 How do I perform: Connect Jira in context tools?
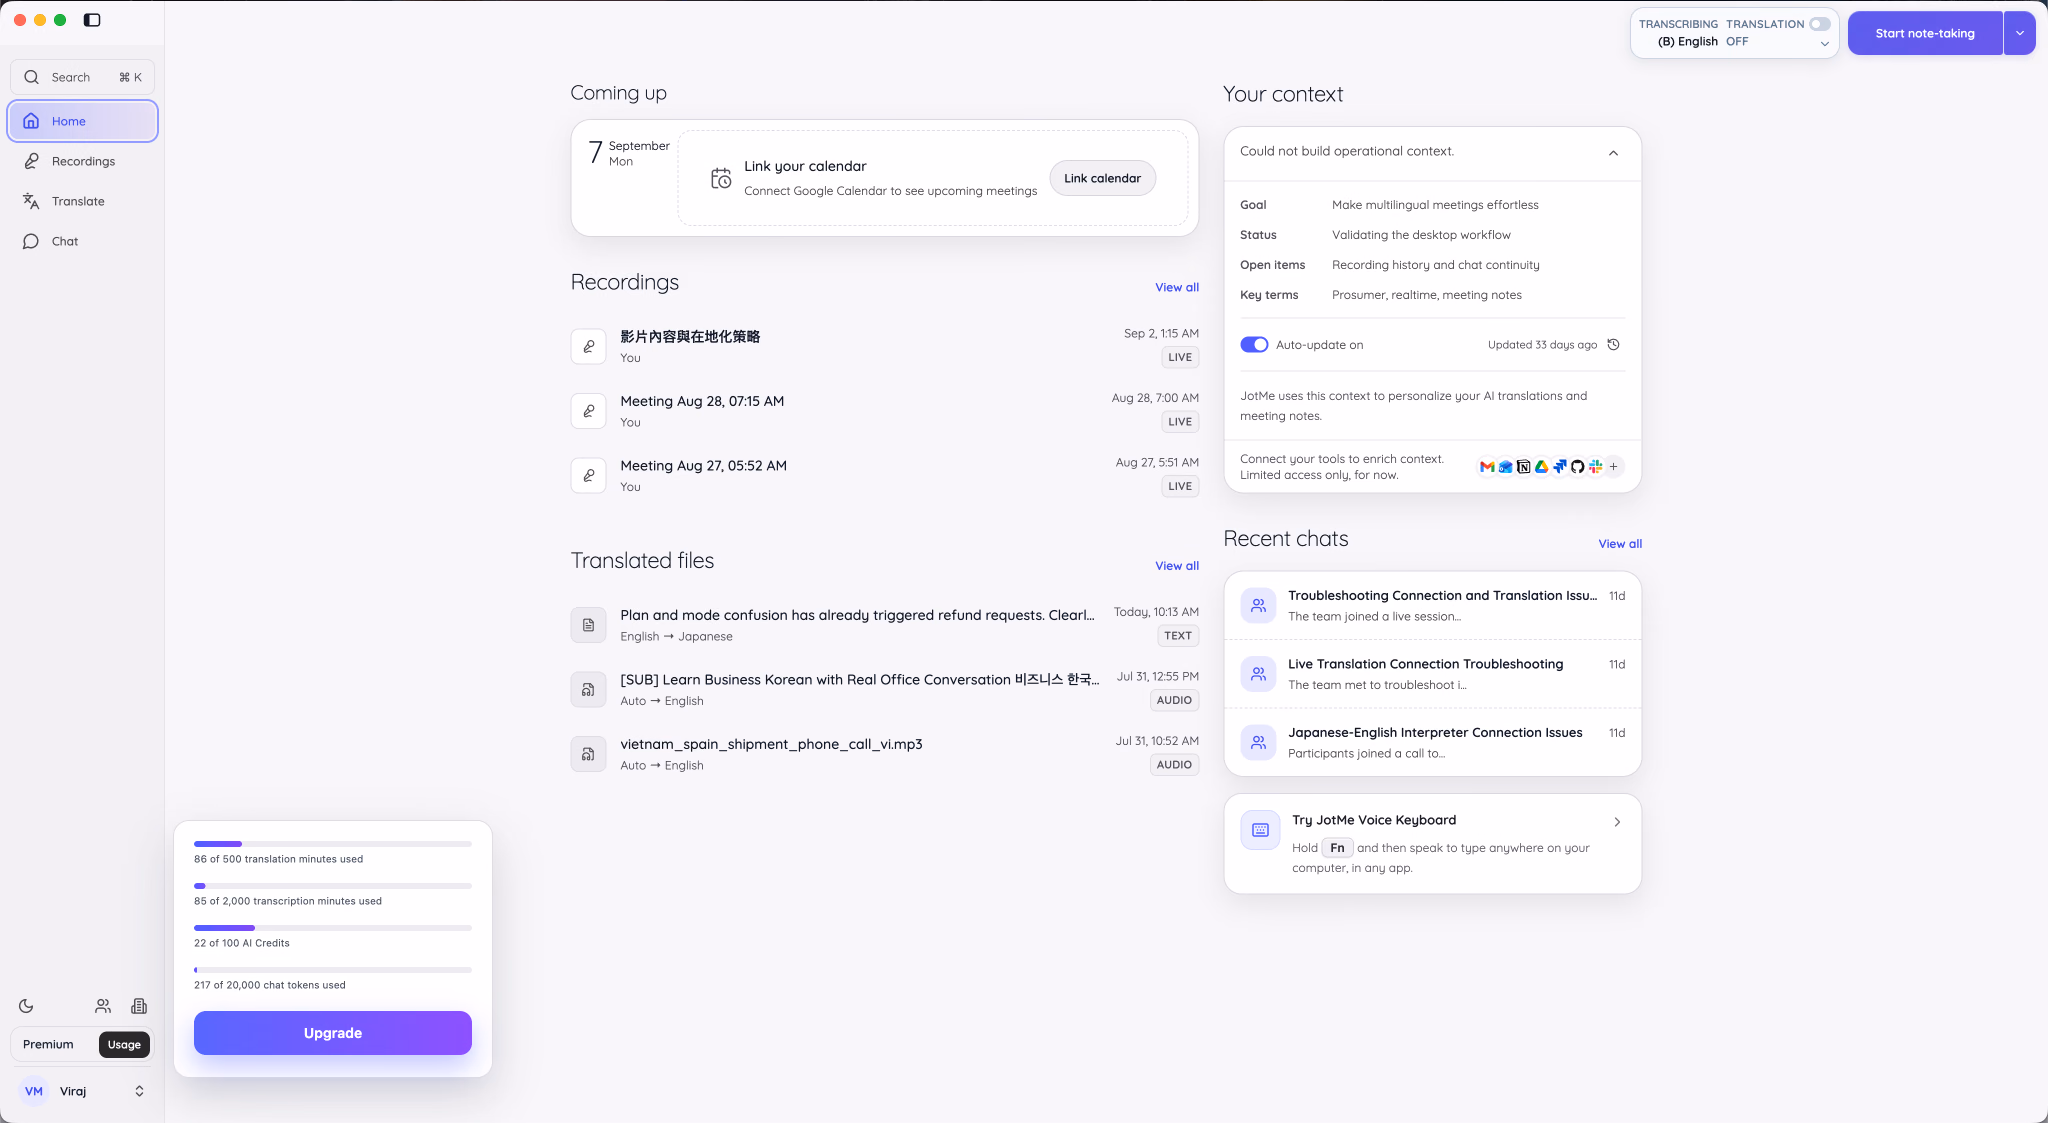tap(1559, 467)
